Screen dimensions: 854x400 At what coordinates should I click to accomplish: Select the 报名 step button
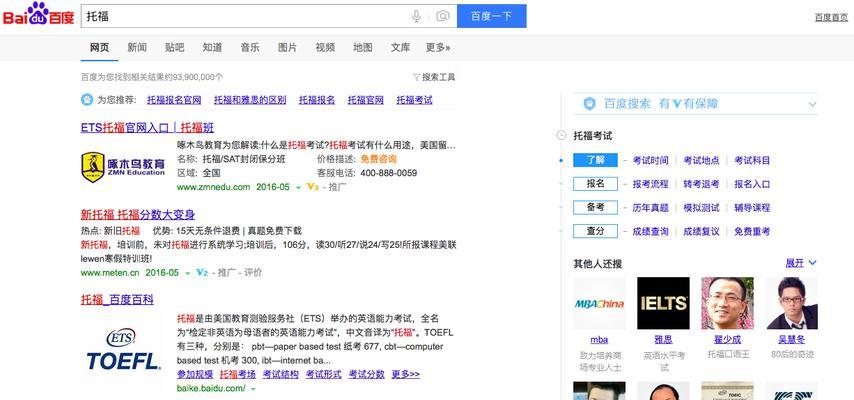coord(595,184)
